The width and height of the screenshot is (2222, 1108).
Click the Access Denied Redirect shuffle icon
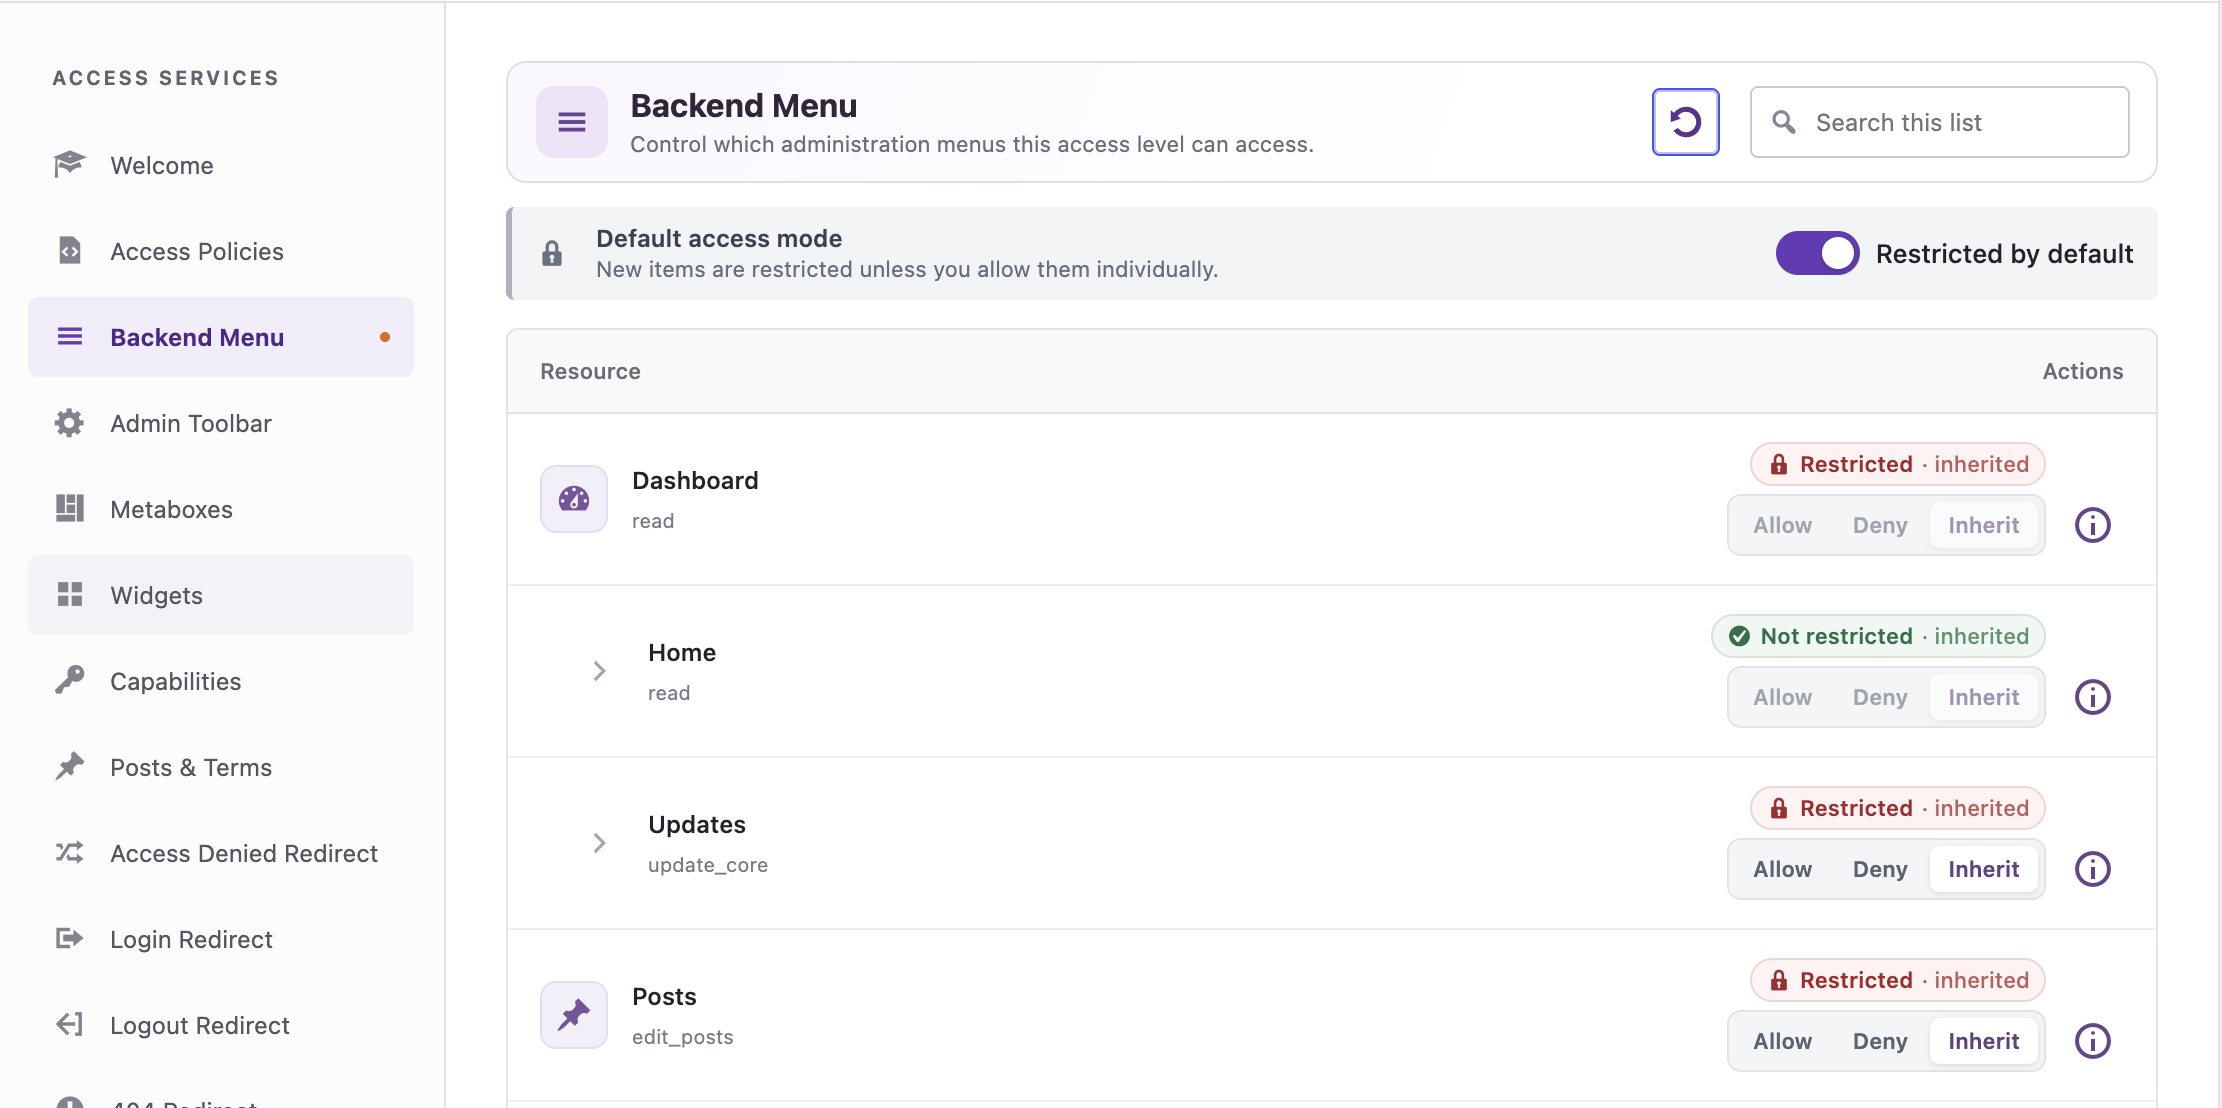click(x=69, y=852)
